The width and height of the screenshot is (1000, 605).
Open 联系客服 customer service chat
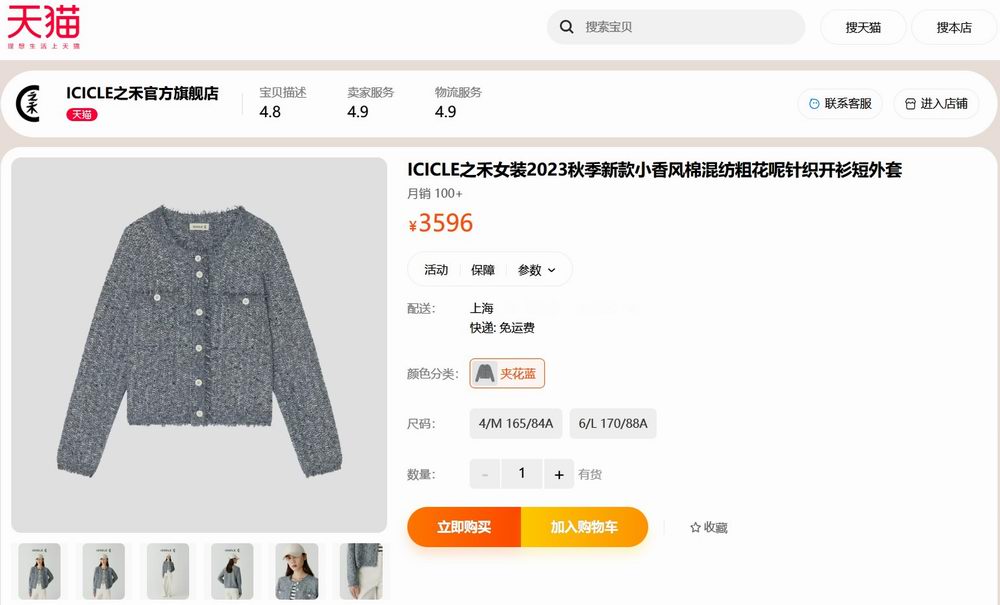point(840,103)
